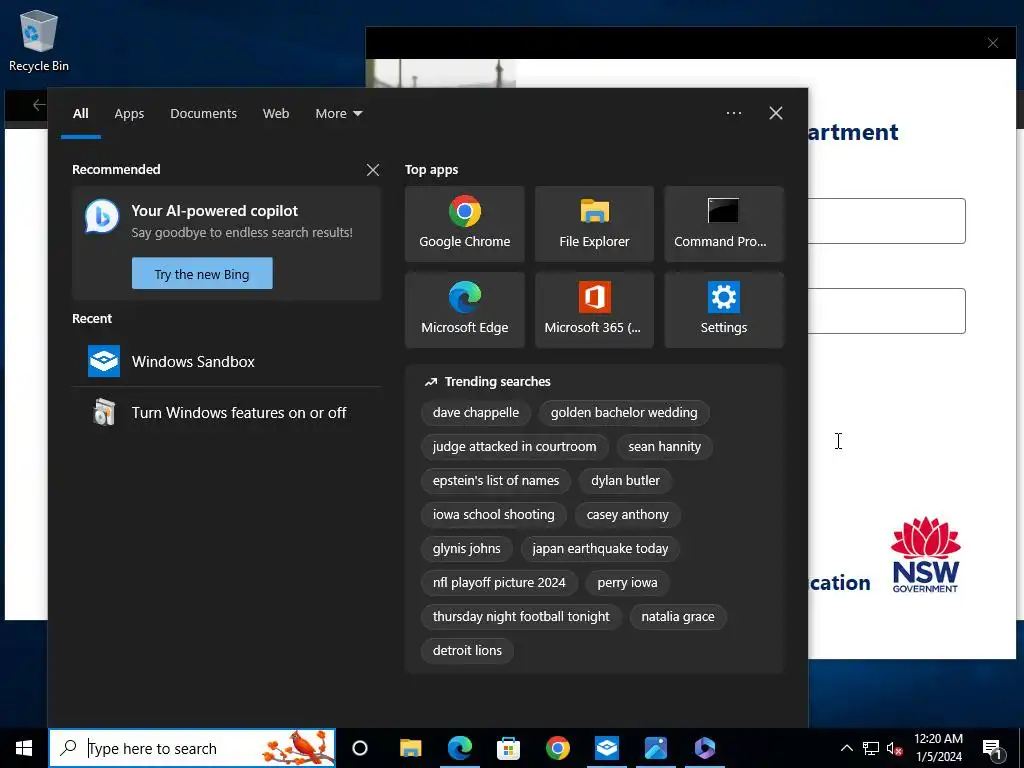This screenshot has height=768, width=1024.
Task: Close the search panel
Action: point(776,113)
